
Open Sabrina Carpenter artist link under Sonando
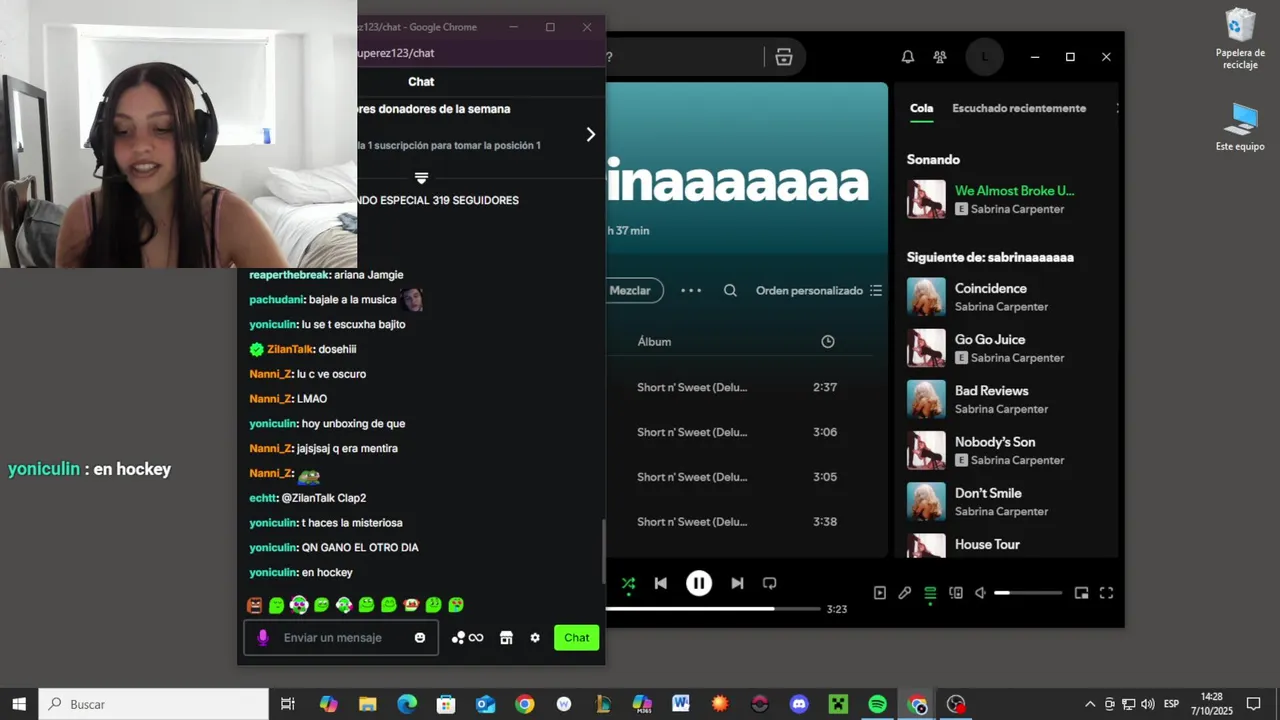click(x=1017, y=209)
